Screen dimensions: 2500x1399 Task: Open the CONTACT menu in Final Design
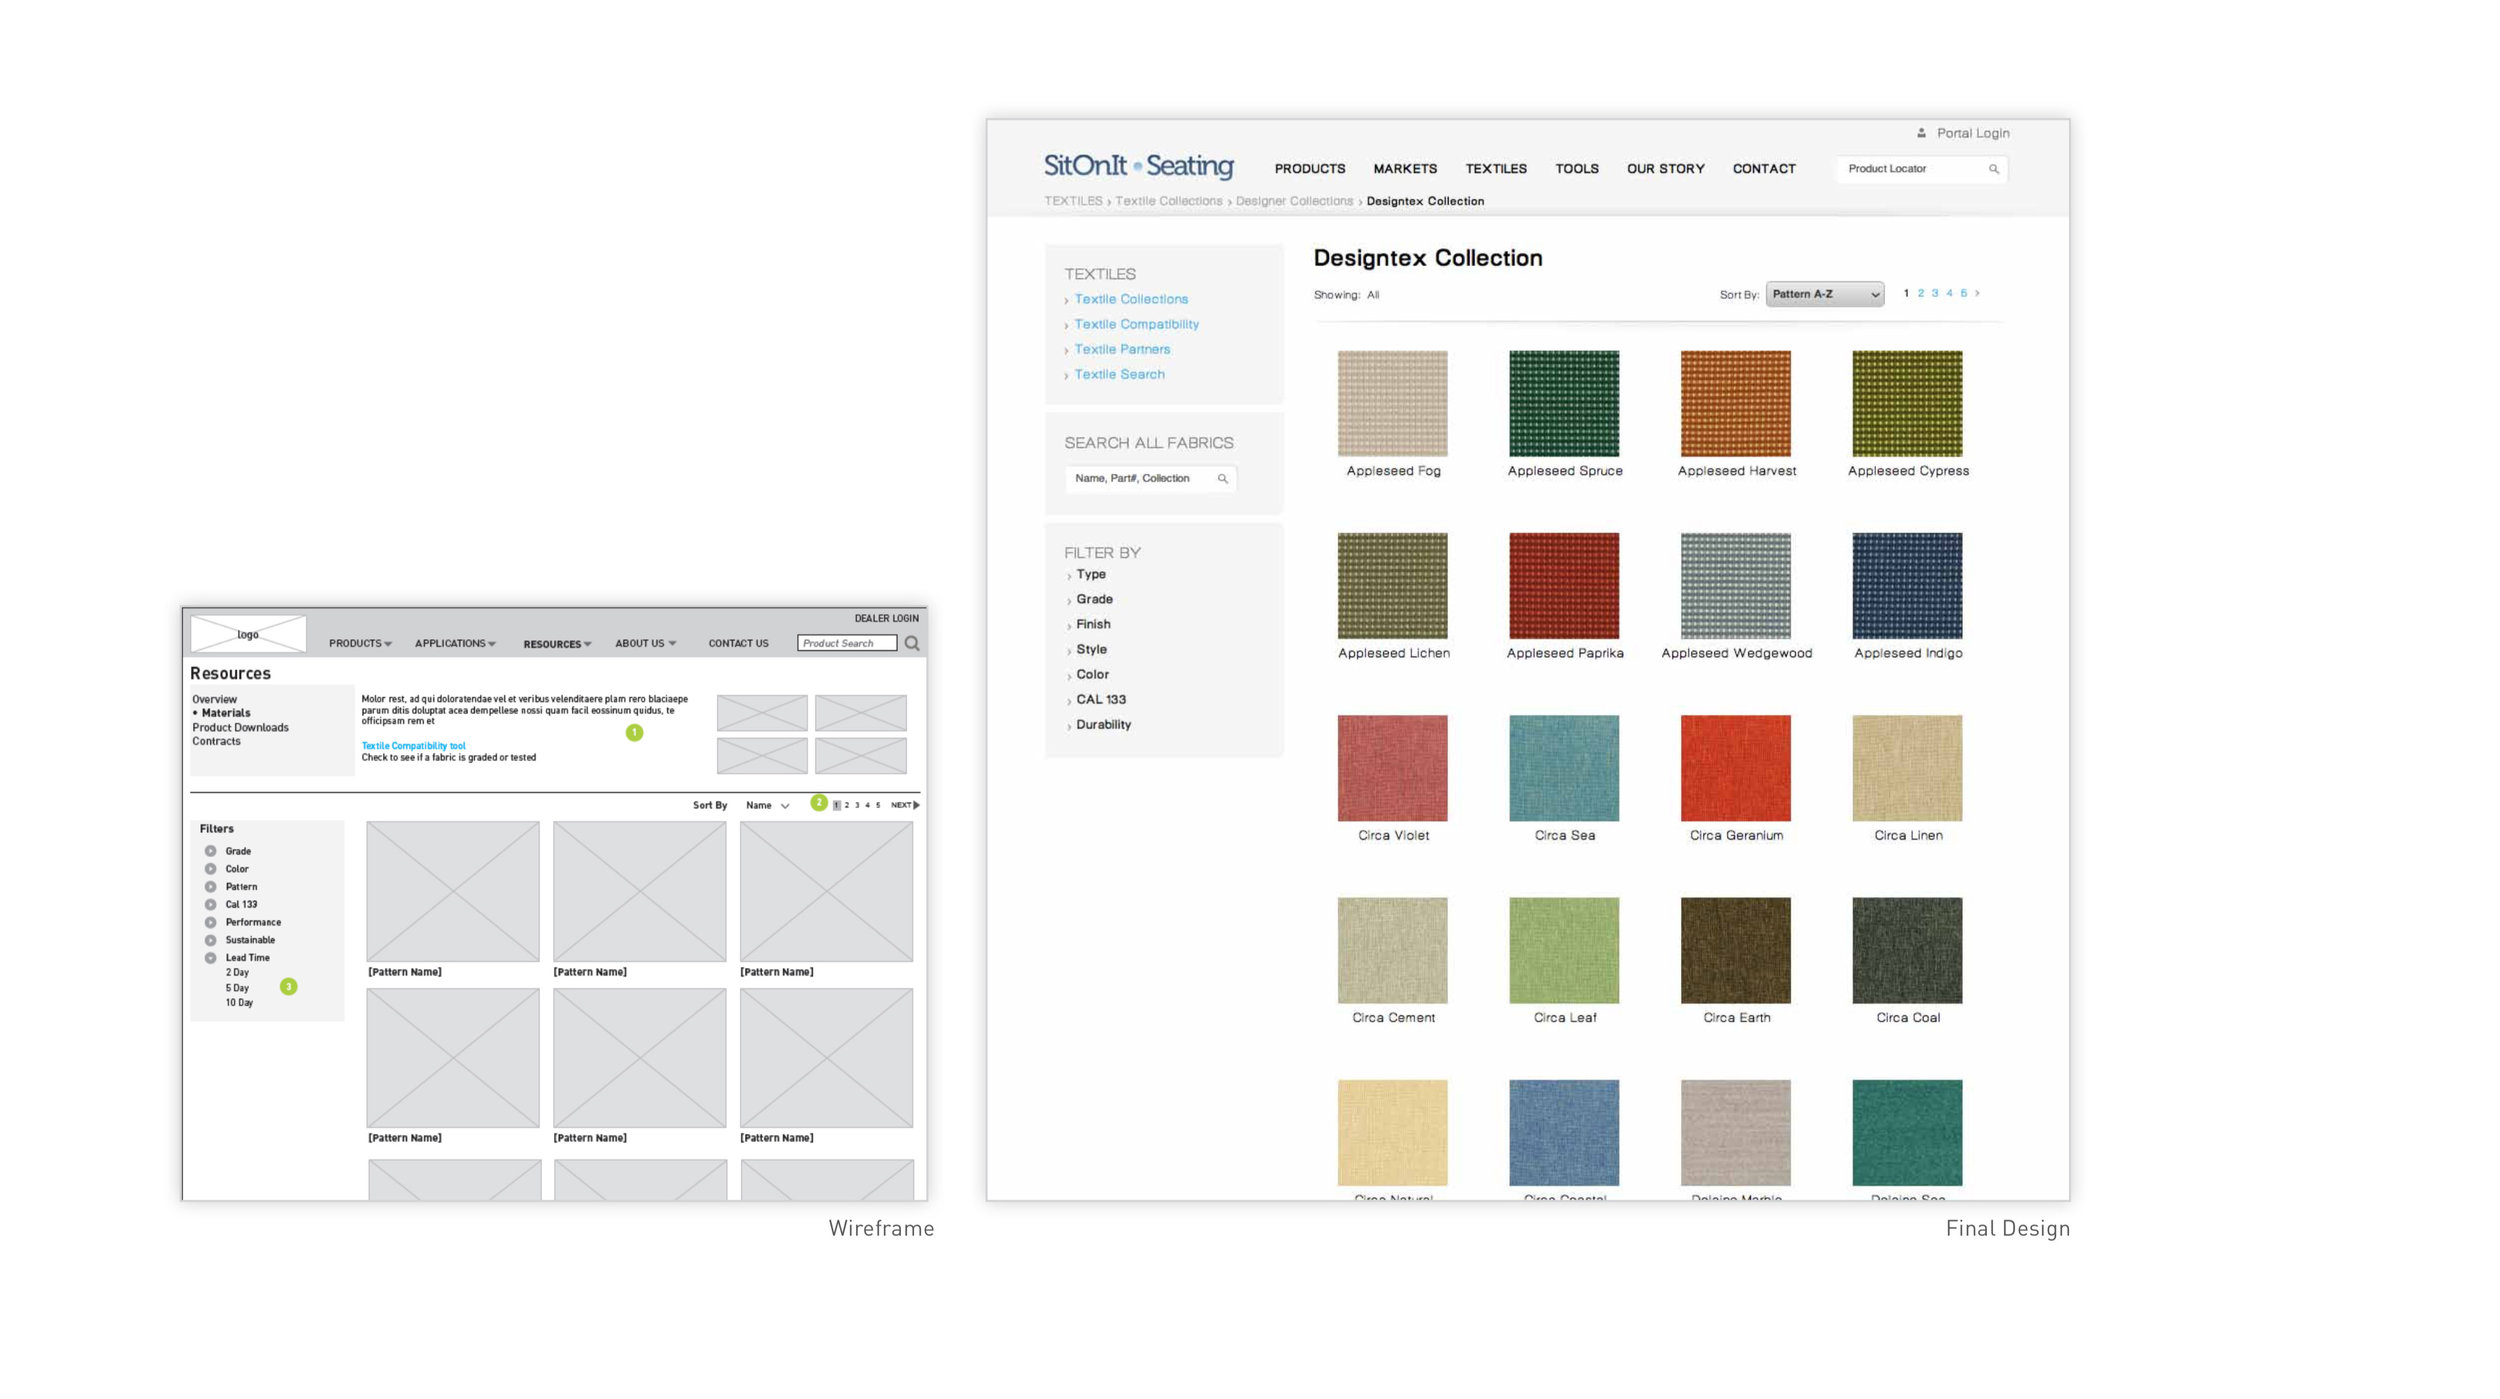(1764, 169)
